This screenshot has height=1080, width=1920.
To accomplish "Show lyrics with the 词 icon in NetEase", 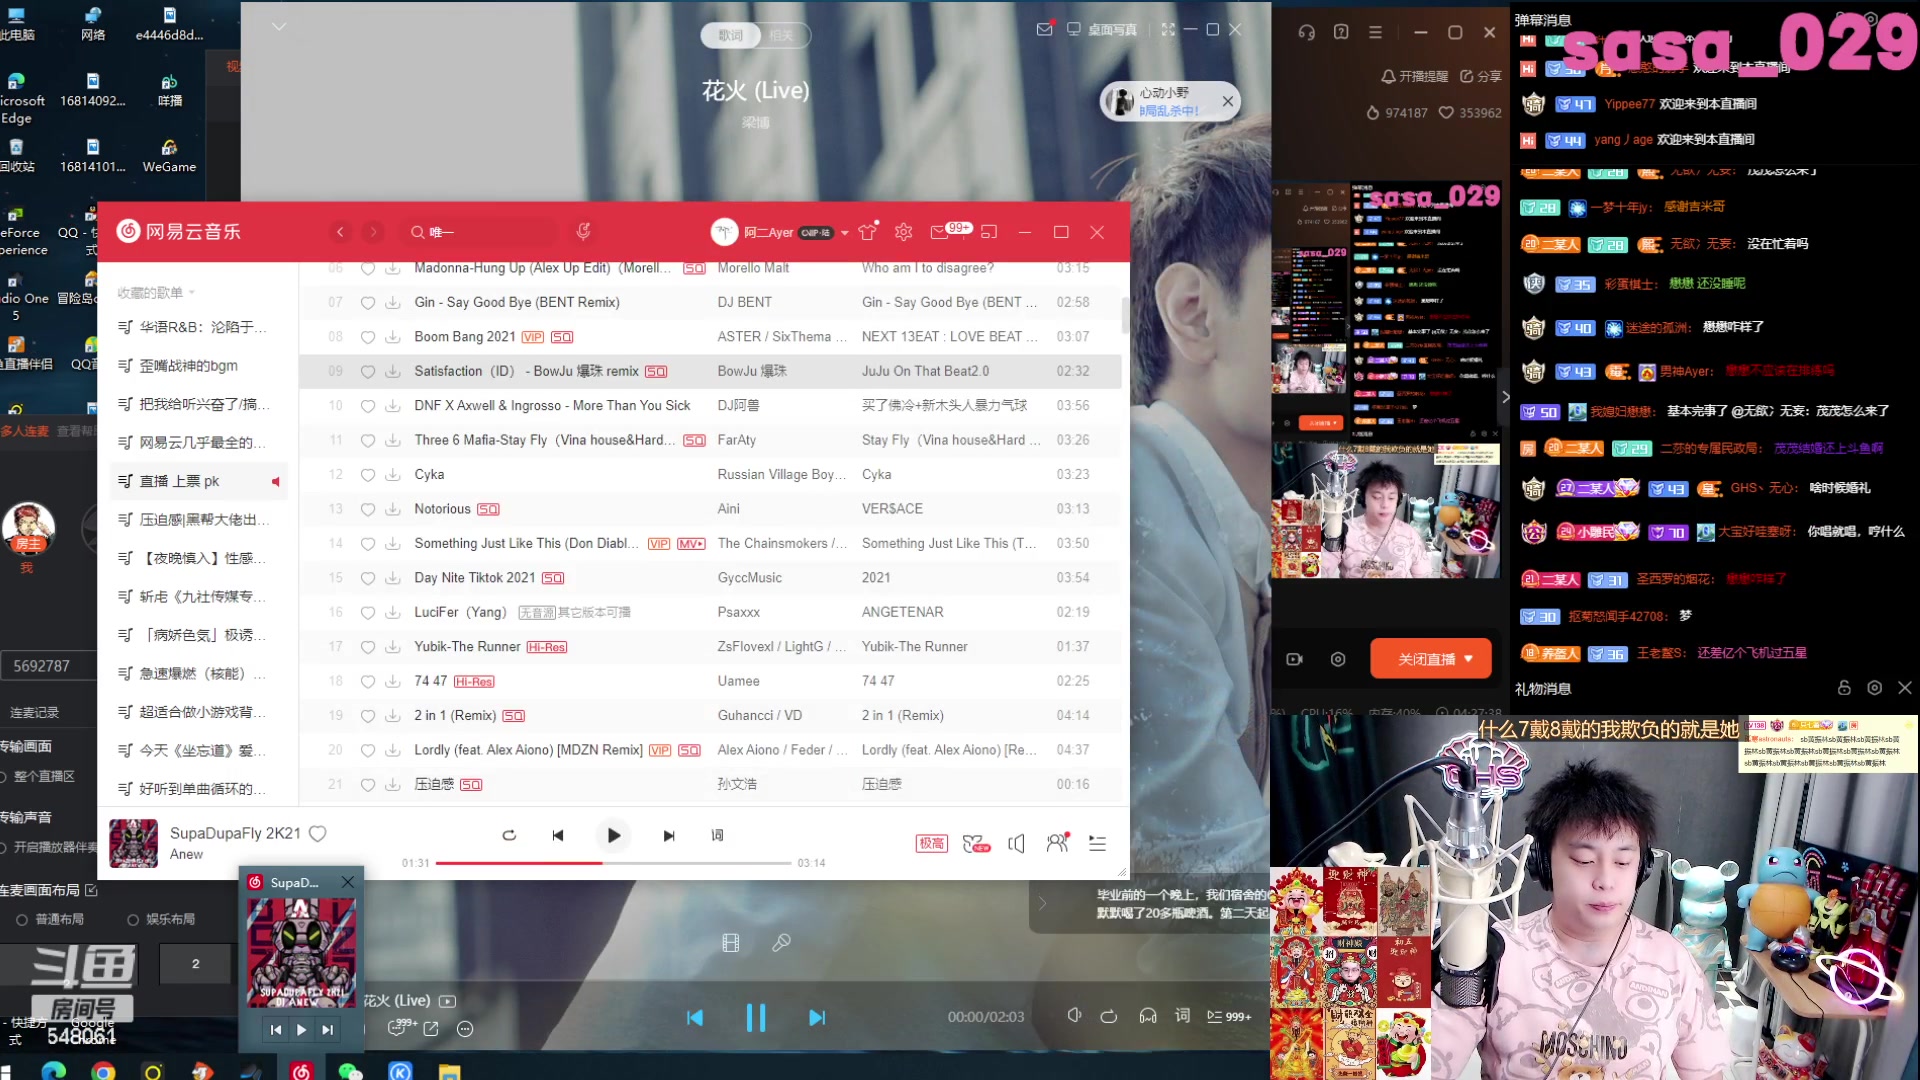I will coord(717,835).
